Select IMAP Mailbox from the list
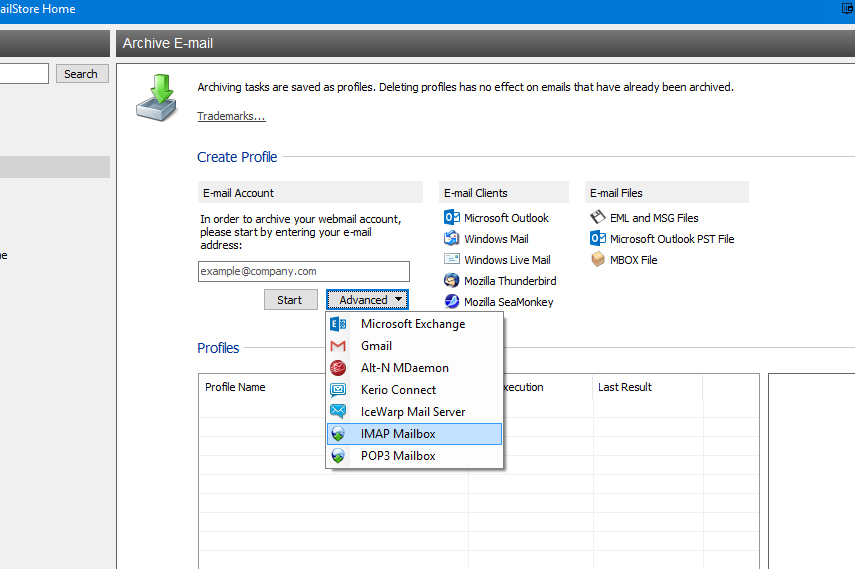 [x=414, y=434]
